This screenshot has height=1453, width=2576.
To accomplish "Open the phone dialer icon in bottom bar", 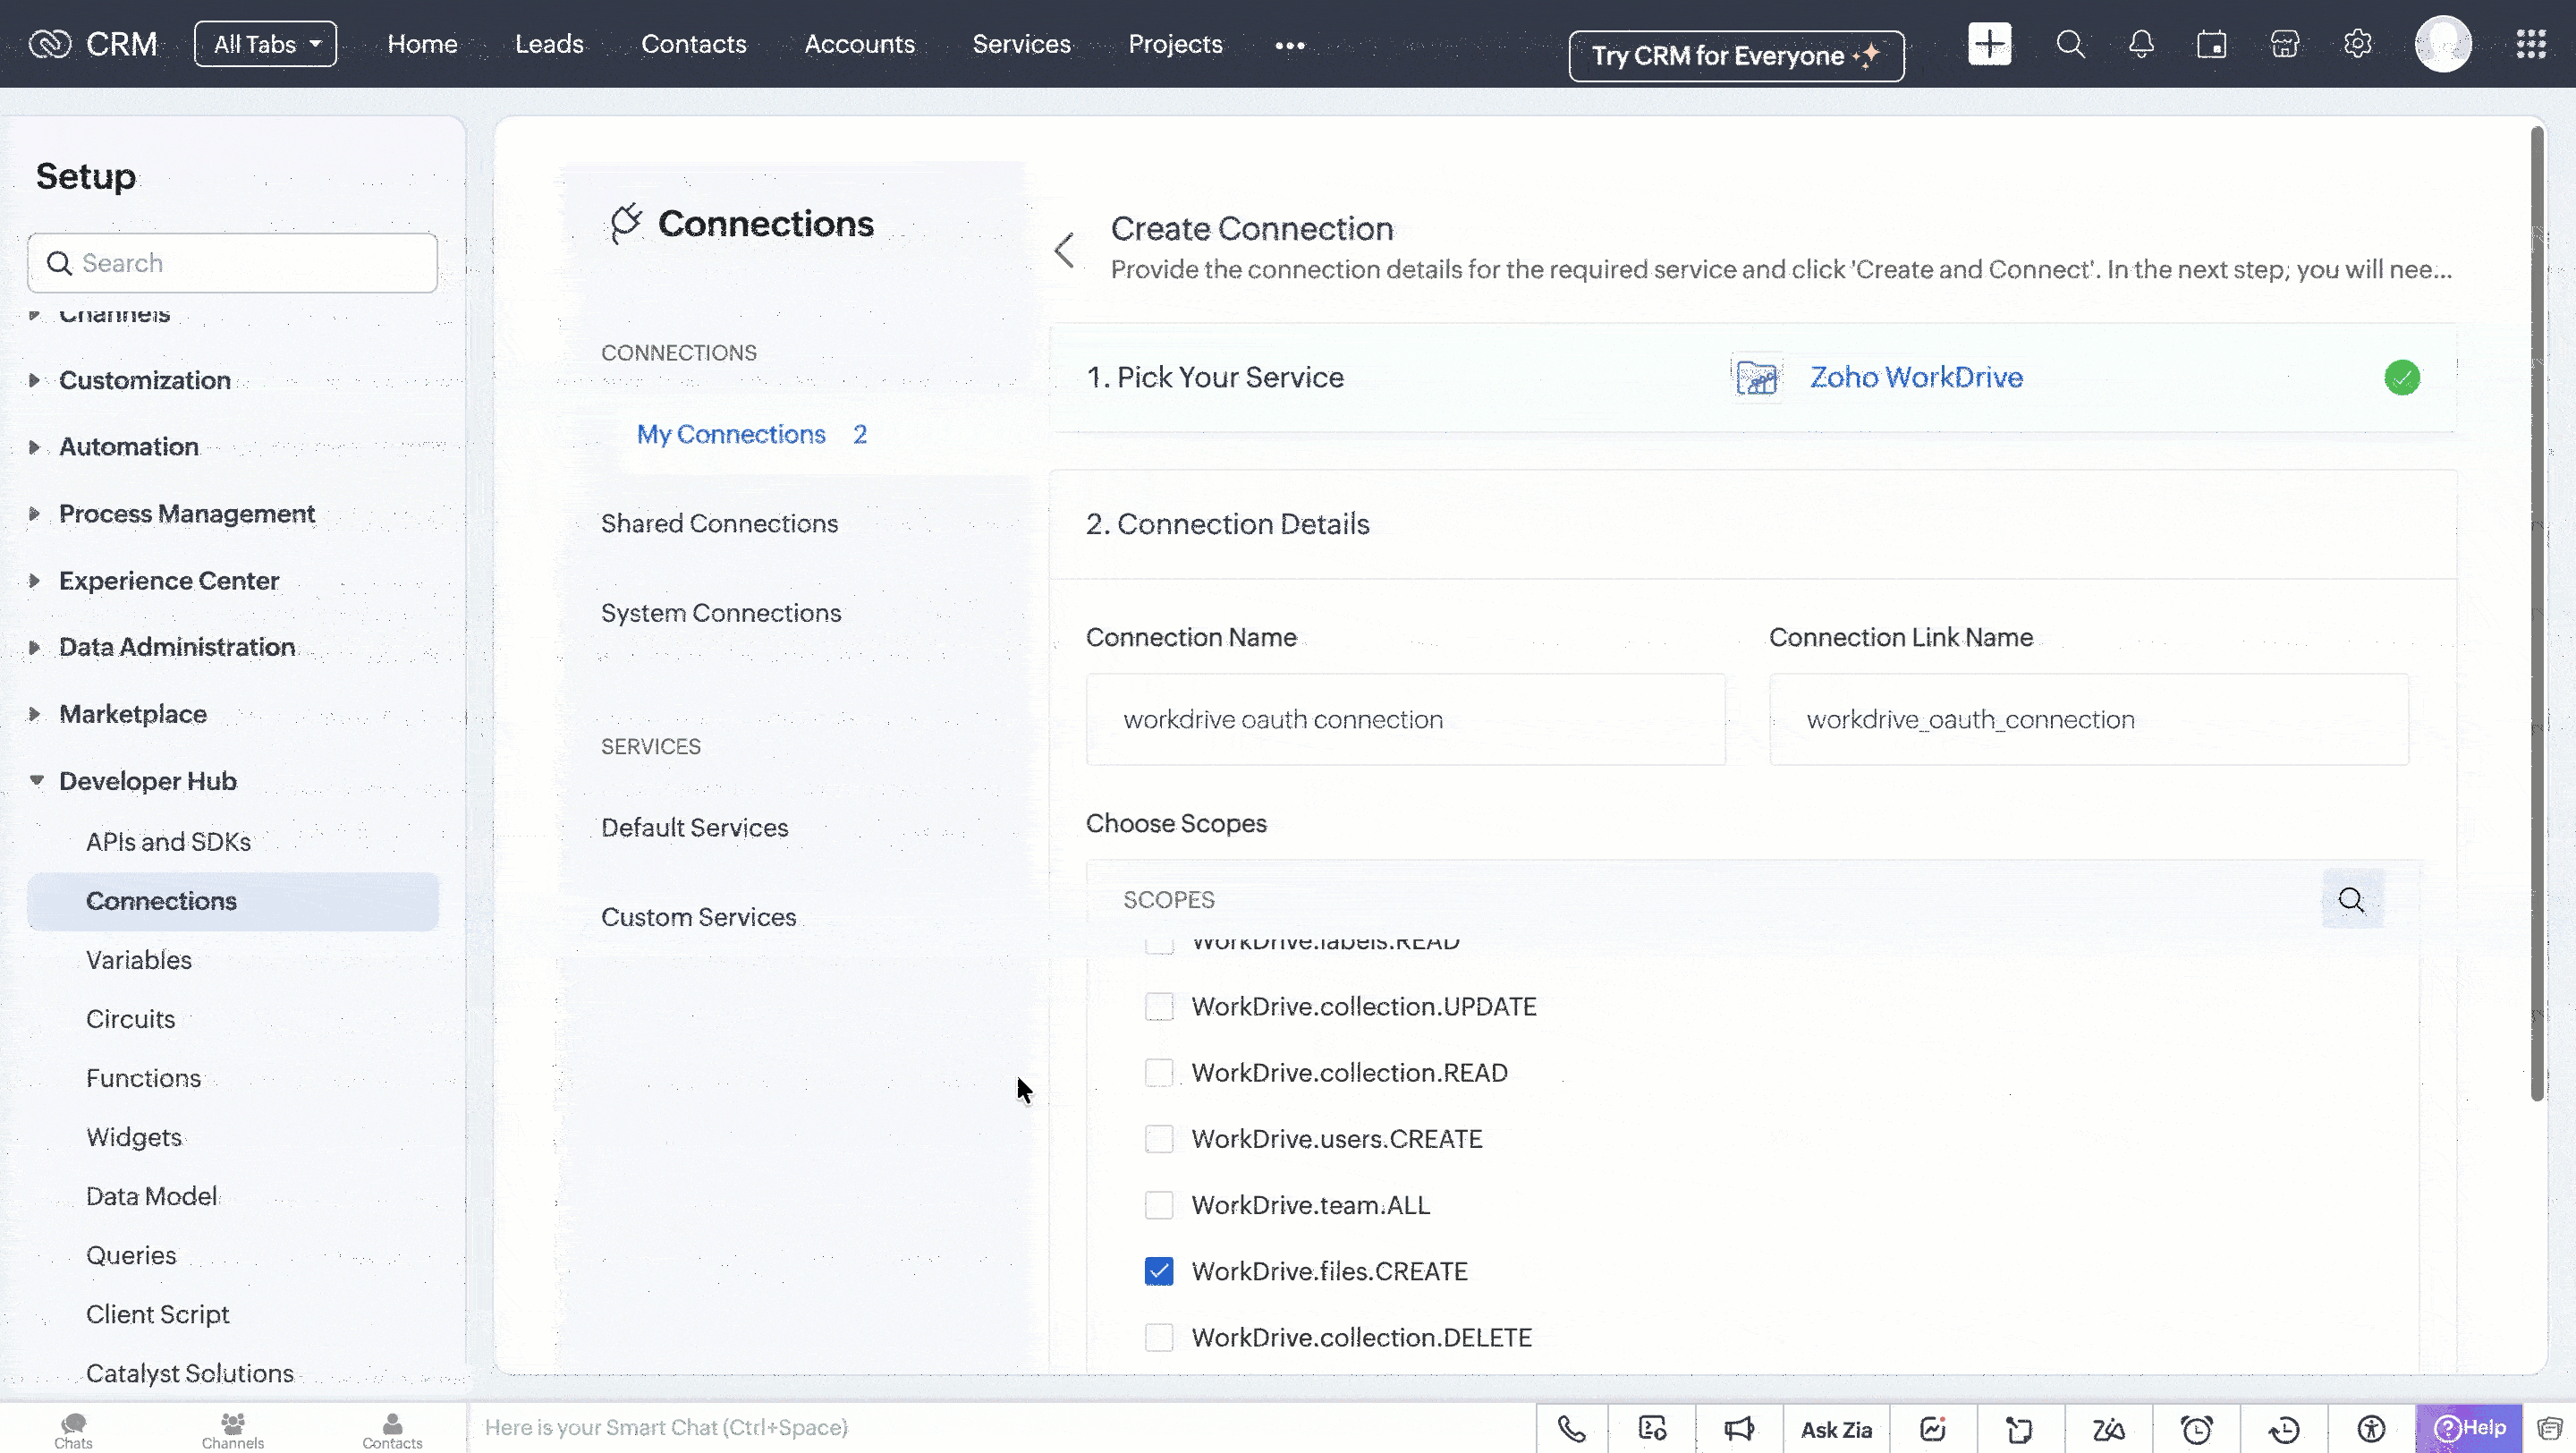I will 1571,1429.
